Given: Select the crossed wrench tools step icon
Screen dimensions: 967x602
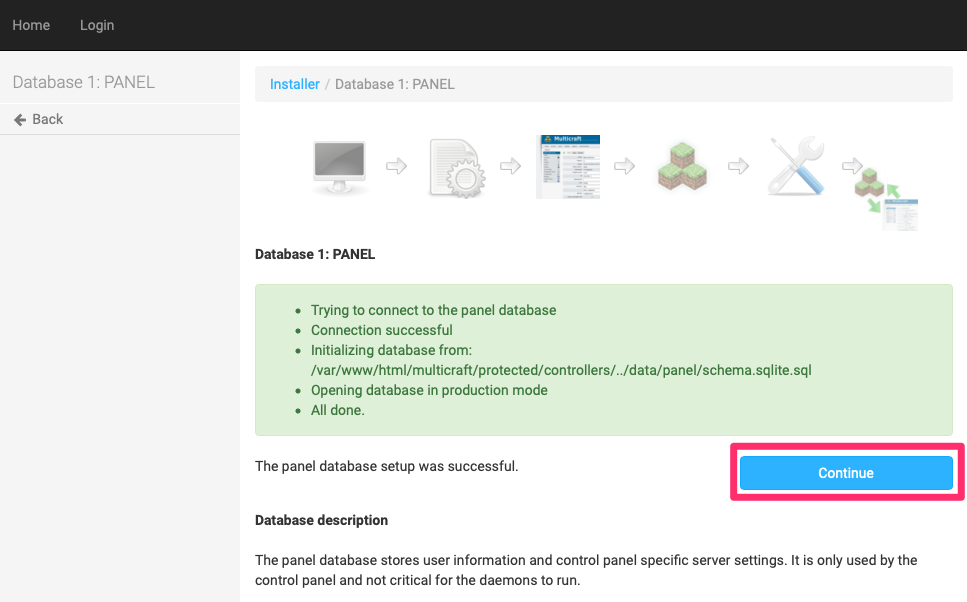Looking at the screenshot, I should coord(795,165).
